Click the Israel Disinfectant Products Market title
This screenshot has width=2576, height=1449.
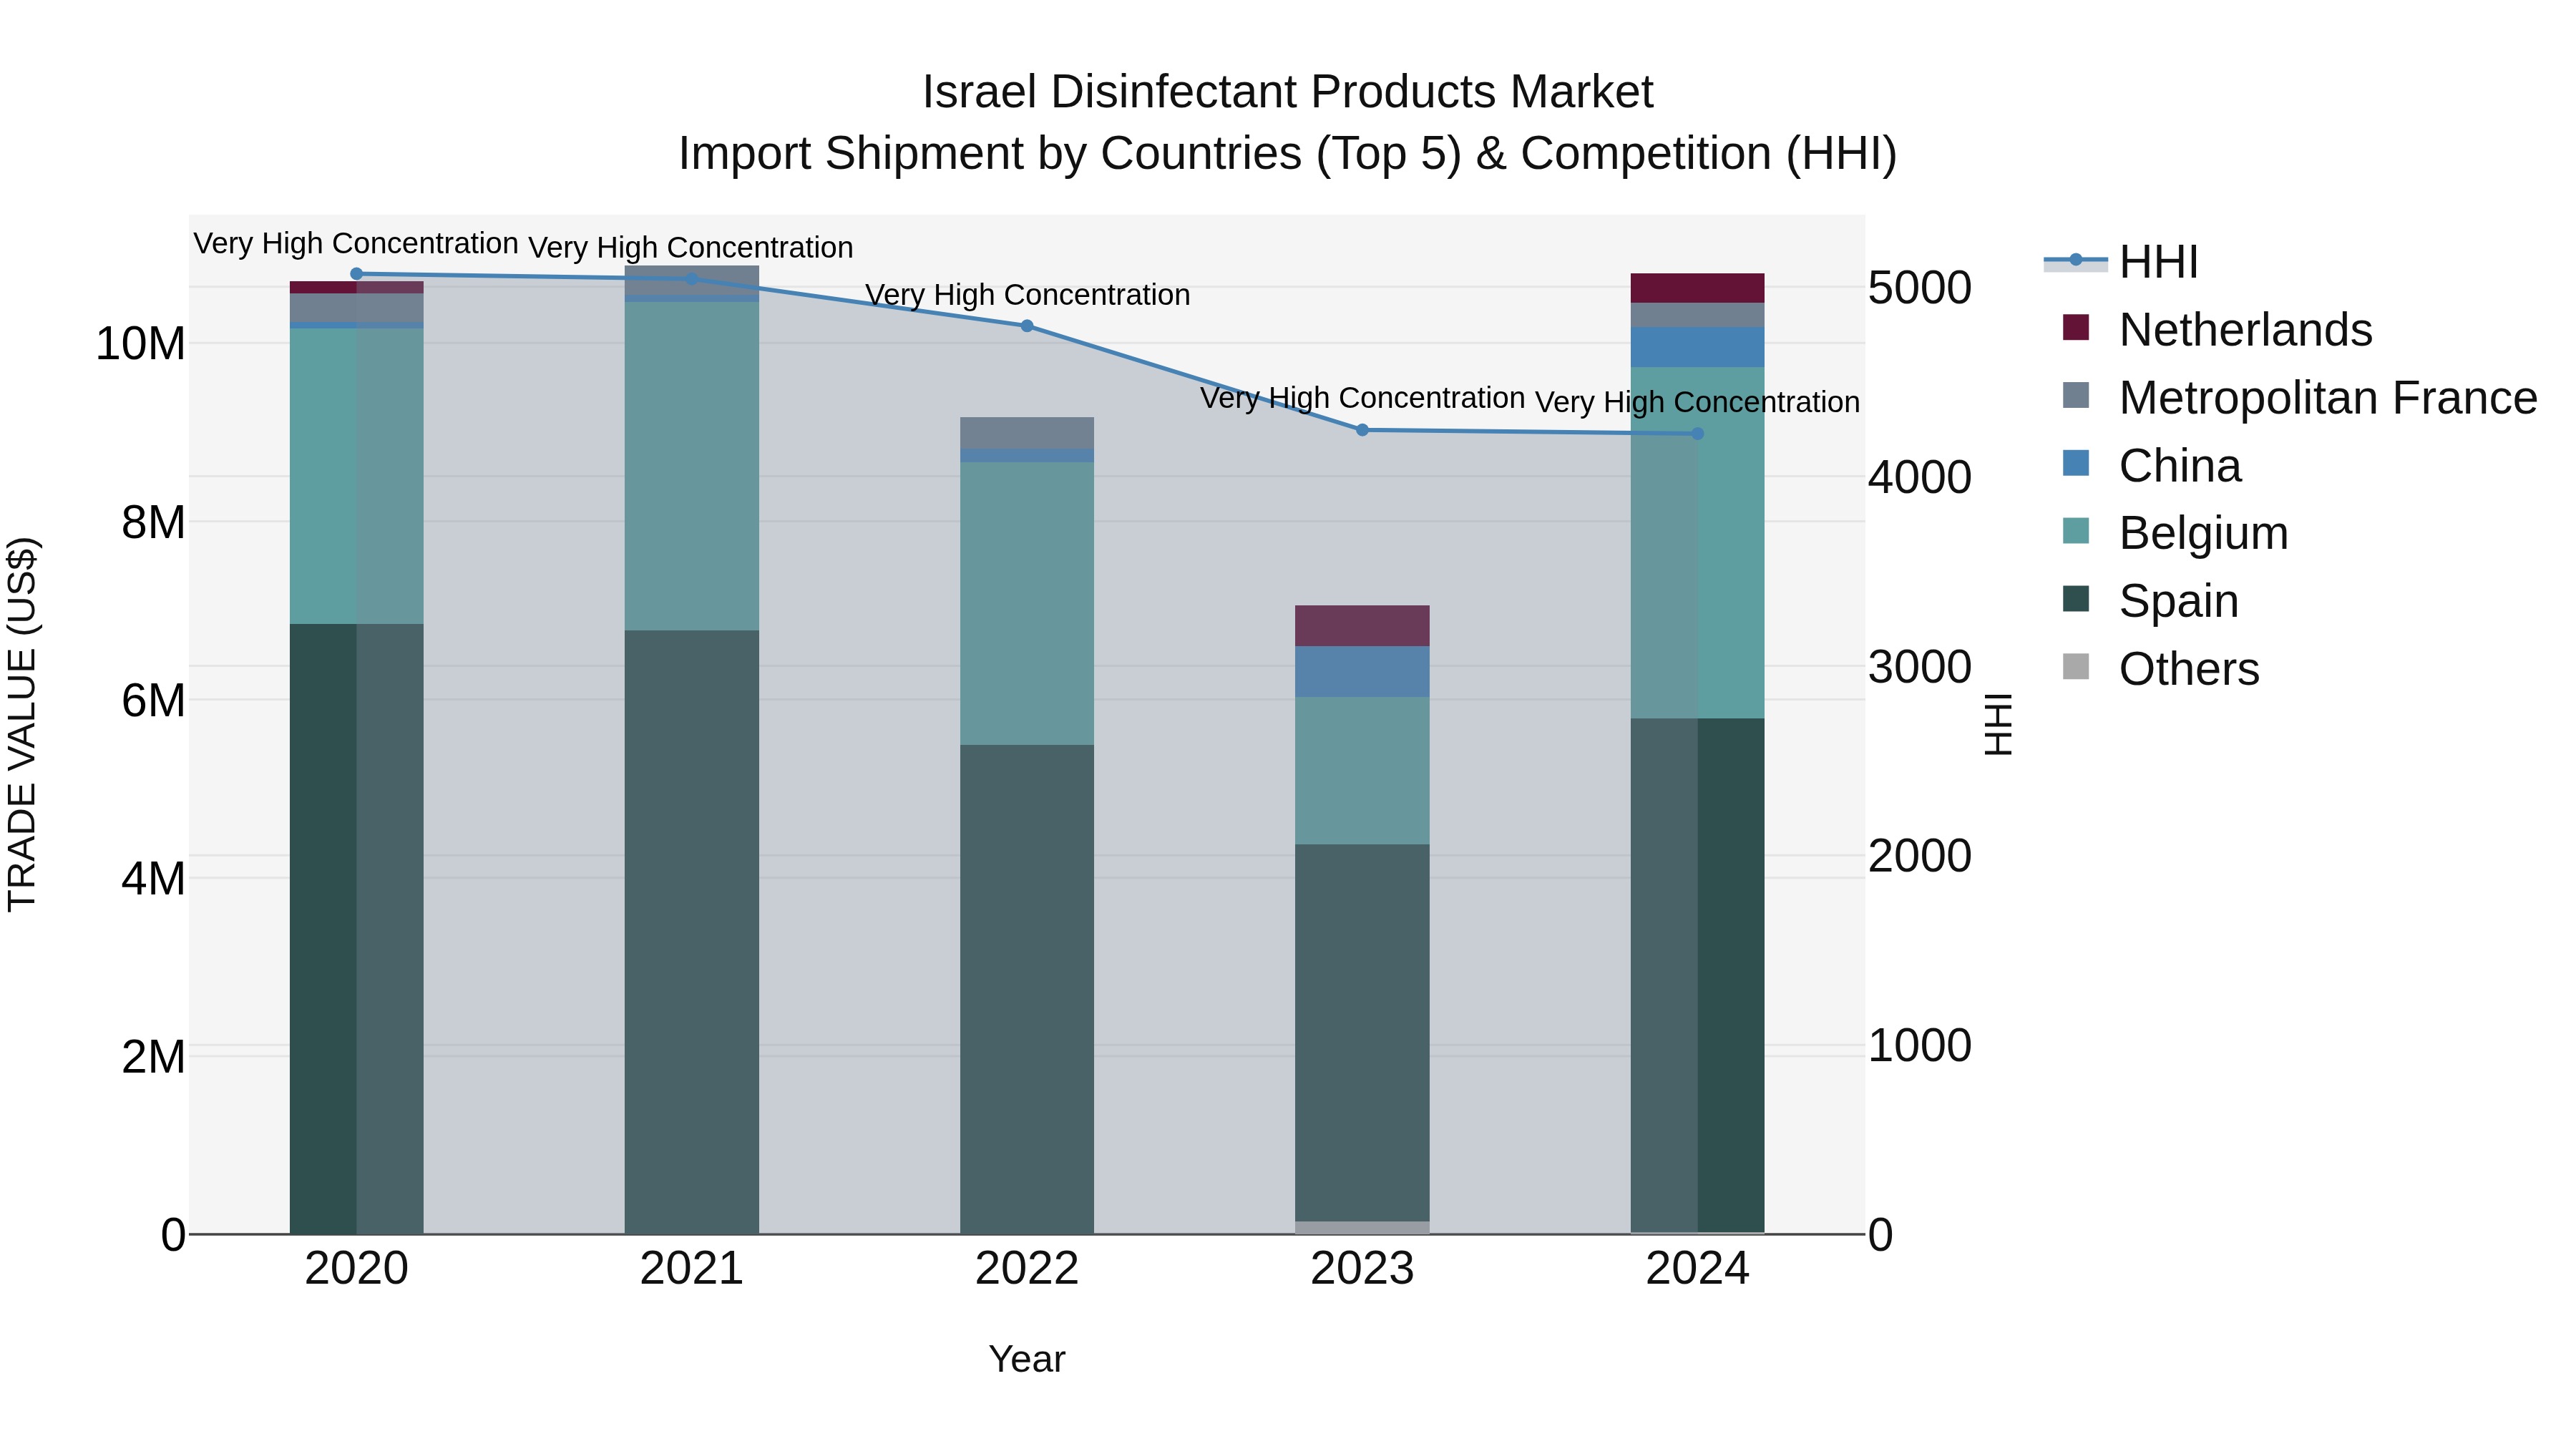click(x=1288, y=92)
